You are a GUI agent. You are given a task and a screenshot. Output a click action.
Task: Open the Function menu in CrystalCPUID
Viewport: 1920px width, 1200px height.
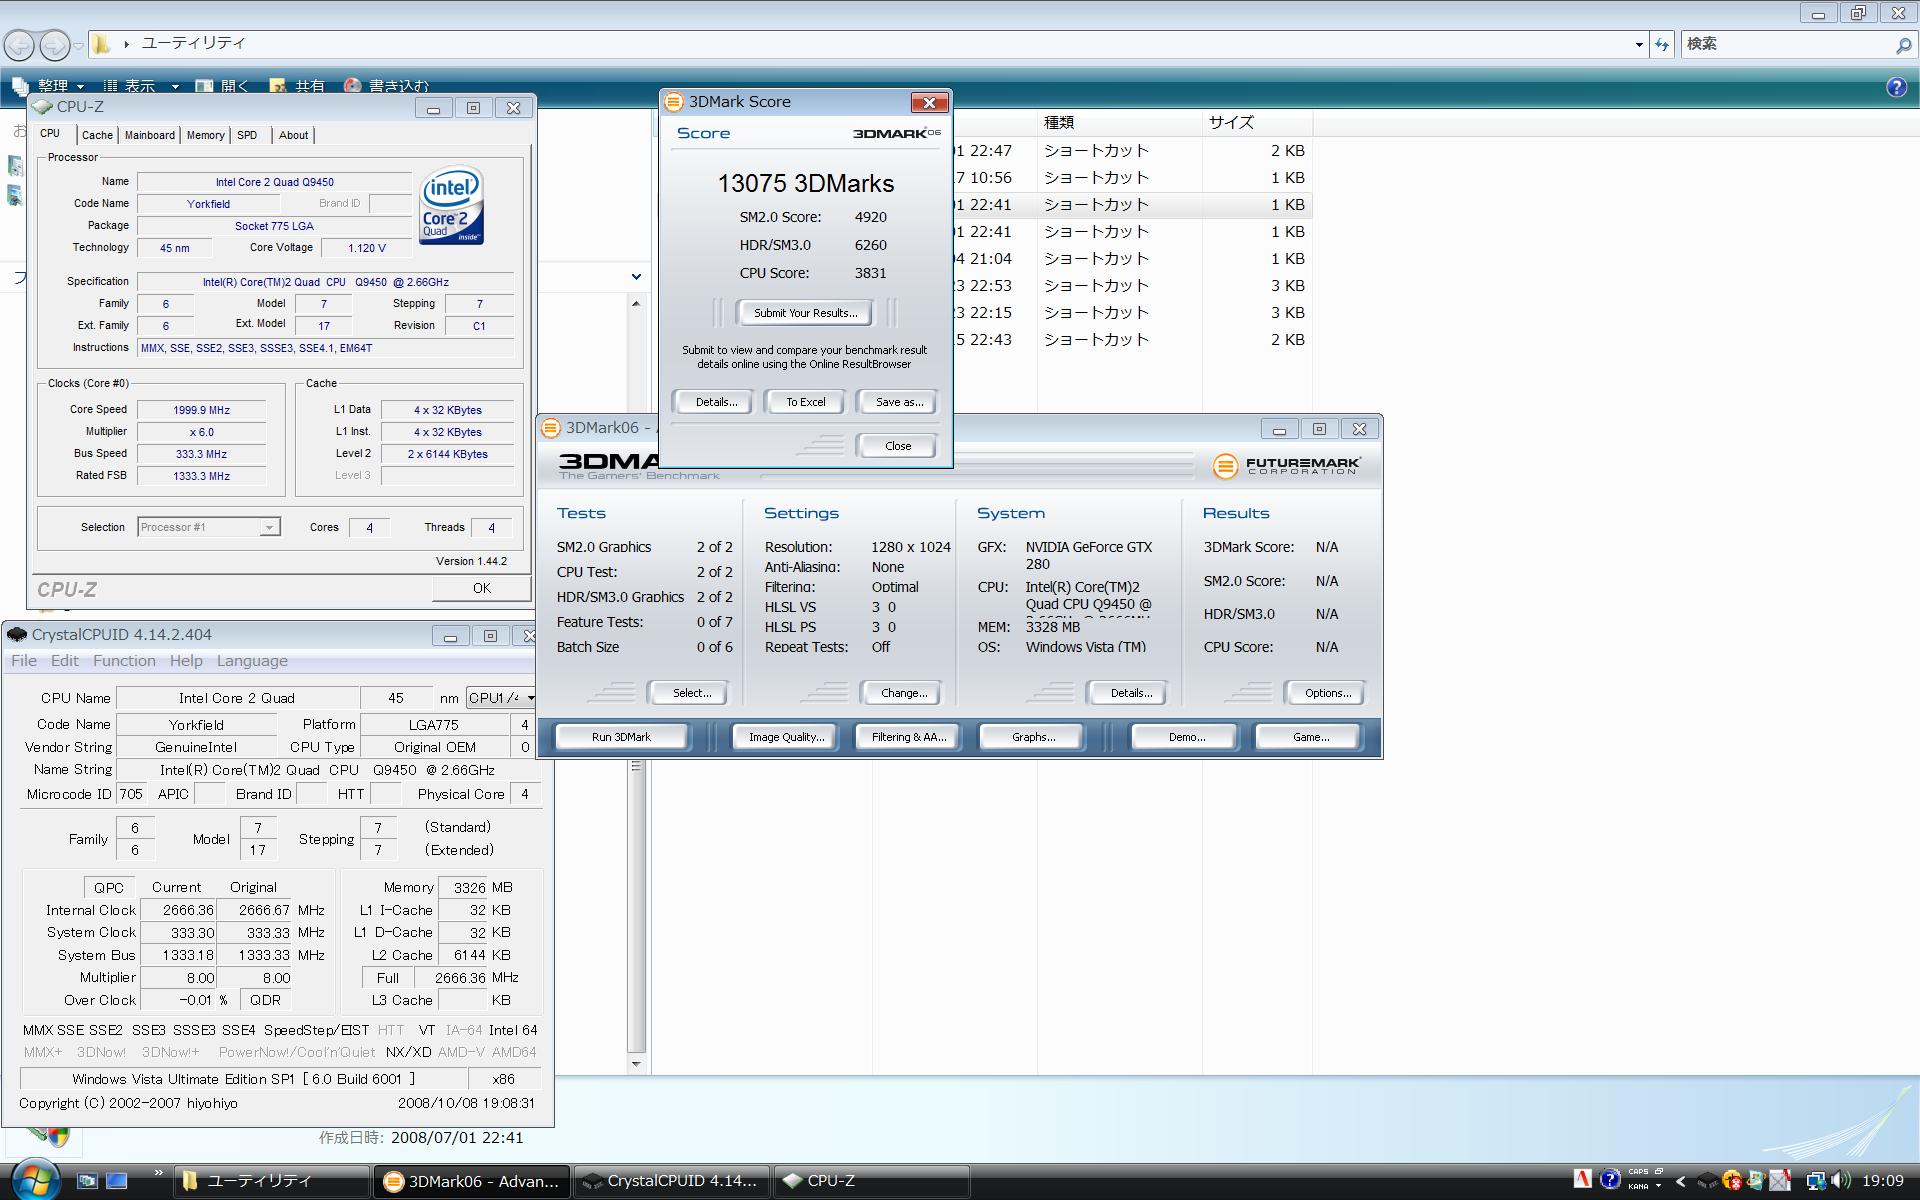pos(124,661)
